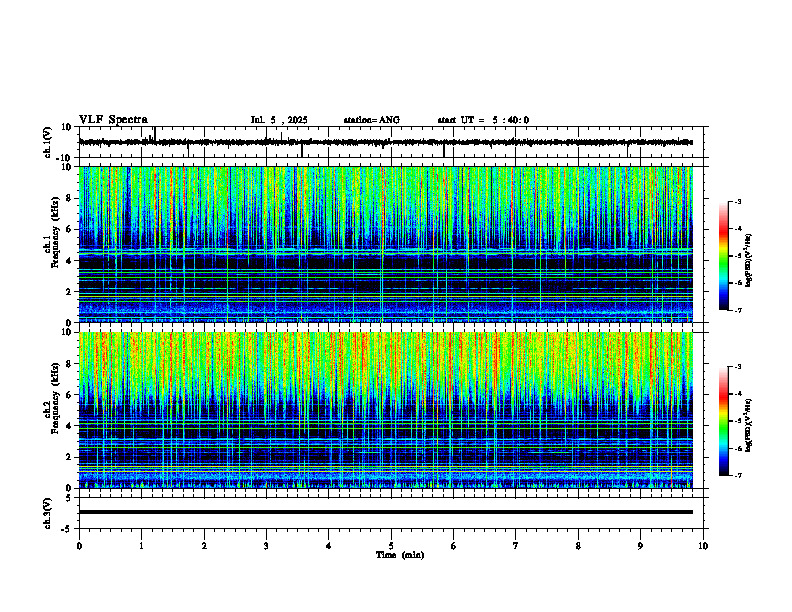
Task: Select the "start UT = 5:40:0" label
Action: point(483,120)
